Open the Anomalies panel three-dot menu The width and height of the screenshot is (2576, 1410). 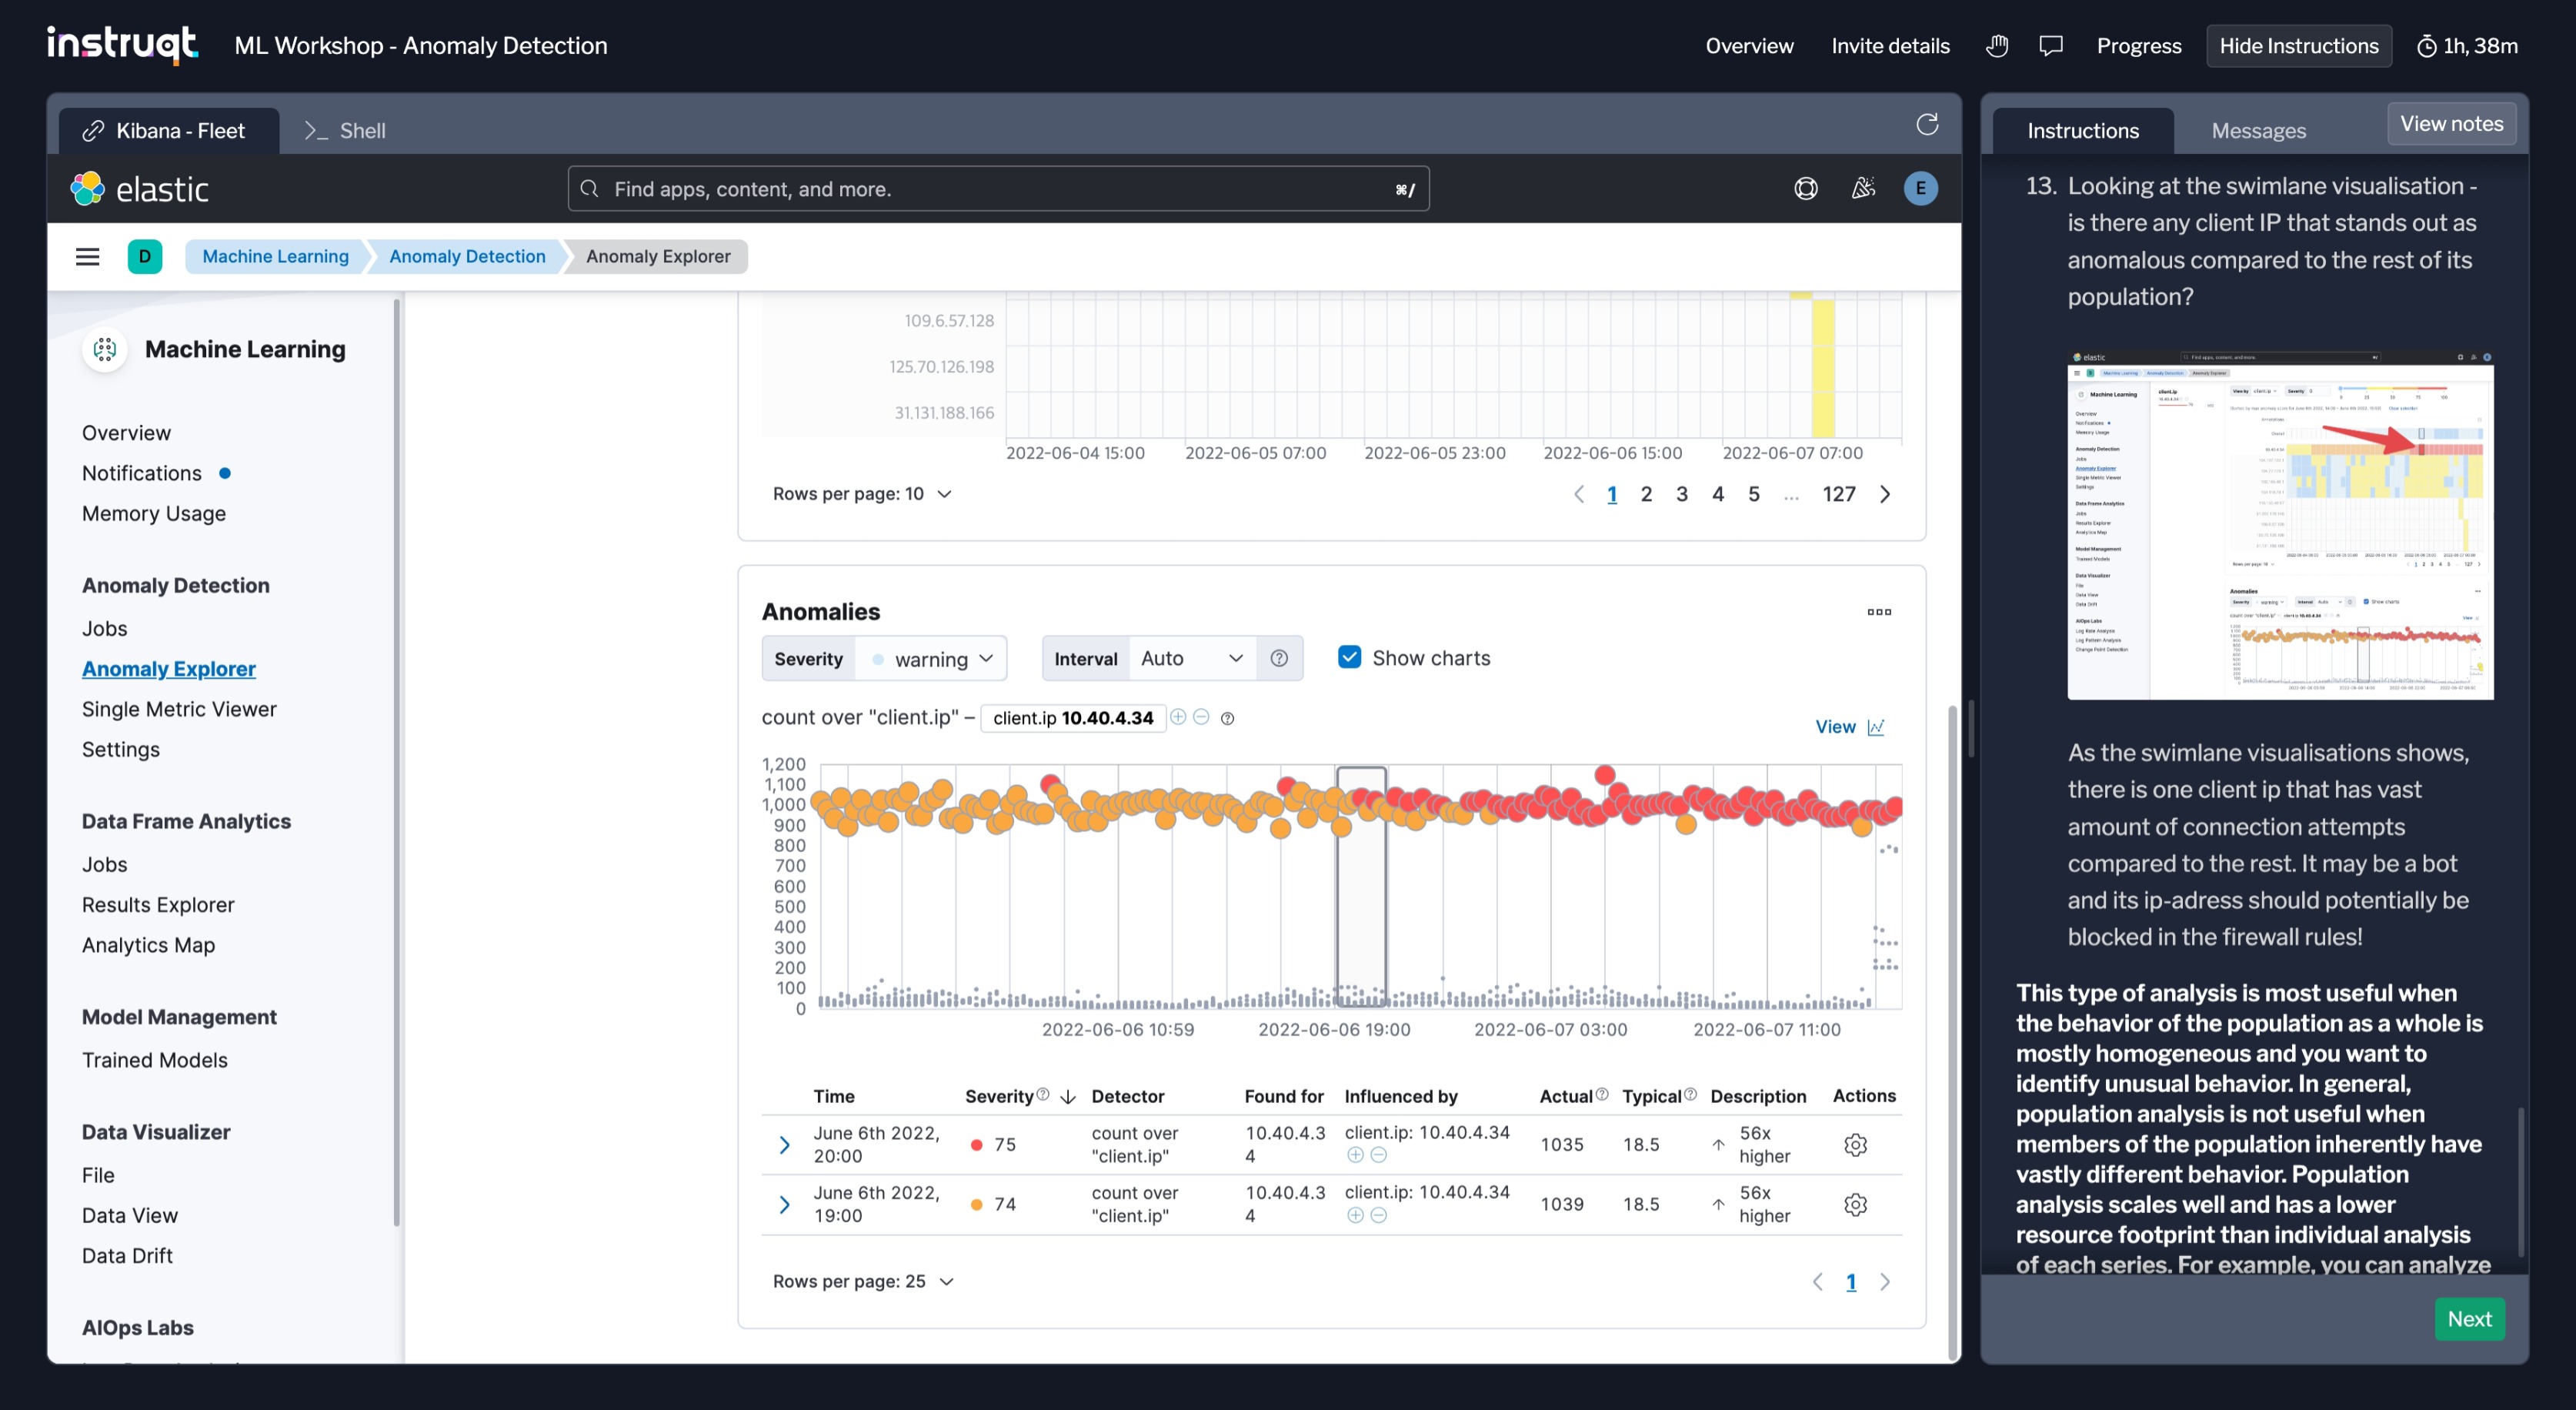pyautogui.click(x=1879, y=612)
